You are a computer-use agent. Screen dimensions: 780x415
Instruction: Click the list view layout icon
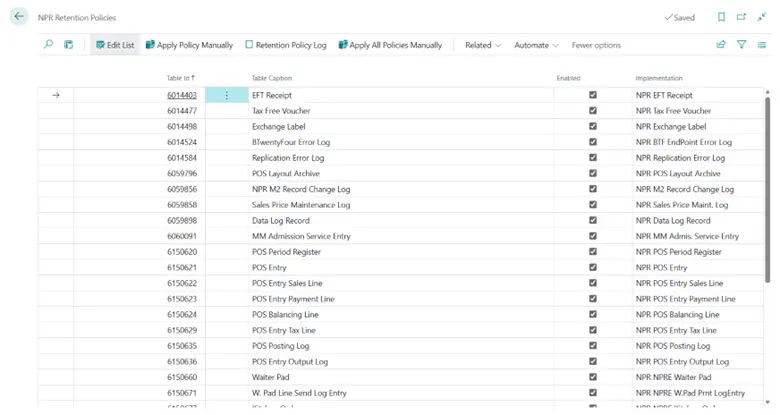tap(763, 45)
